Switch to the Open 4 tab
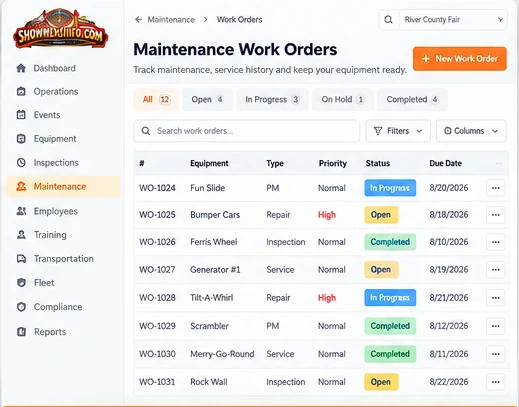 pos(207,99)
